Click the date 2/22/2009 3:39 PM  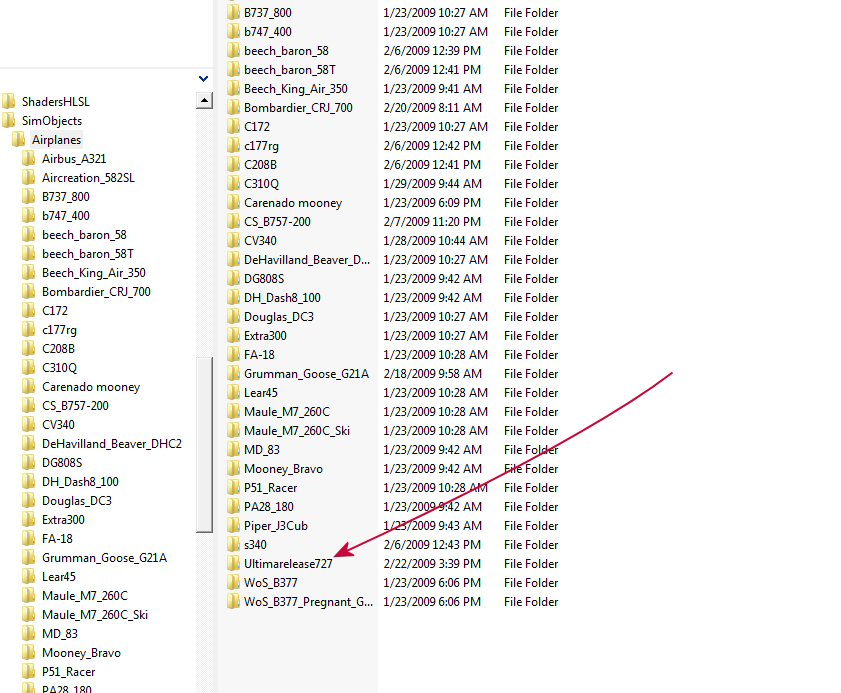coord(432,563)
